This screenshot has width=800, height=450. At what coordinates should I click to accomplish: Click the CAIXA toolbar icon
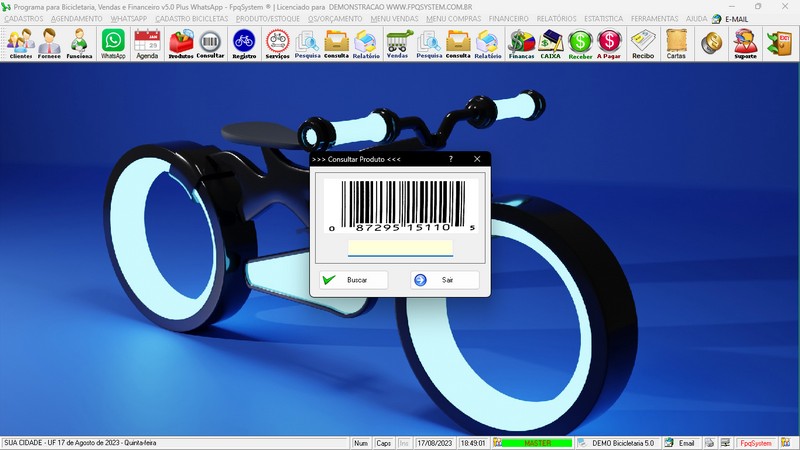point(550,44)
